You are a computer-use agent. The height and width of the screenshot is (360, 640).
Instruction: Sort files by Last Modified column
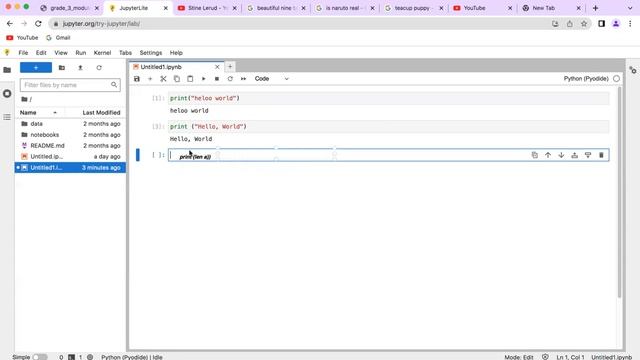[x=101, y=112]
